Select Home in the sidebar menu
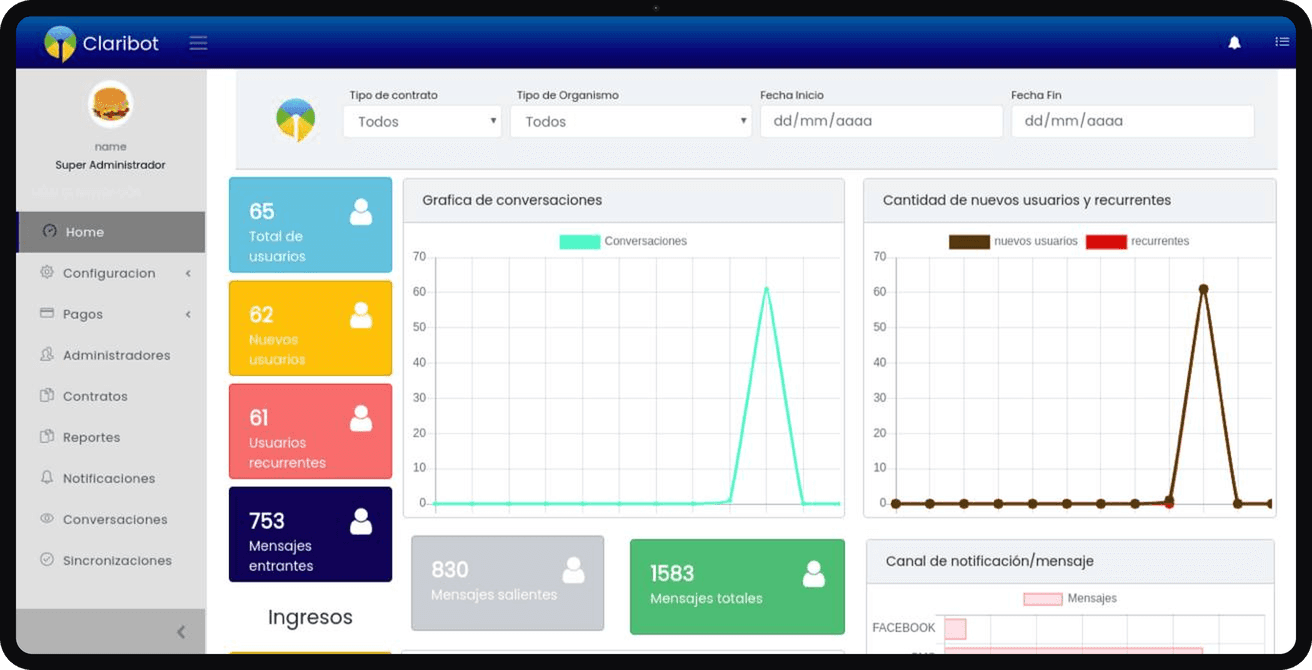The height and width of the screenshot is (670, 1312). (x=90, y=231)
